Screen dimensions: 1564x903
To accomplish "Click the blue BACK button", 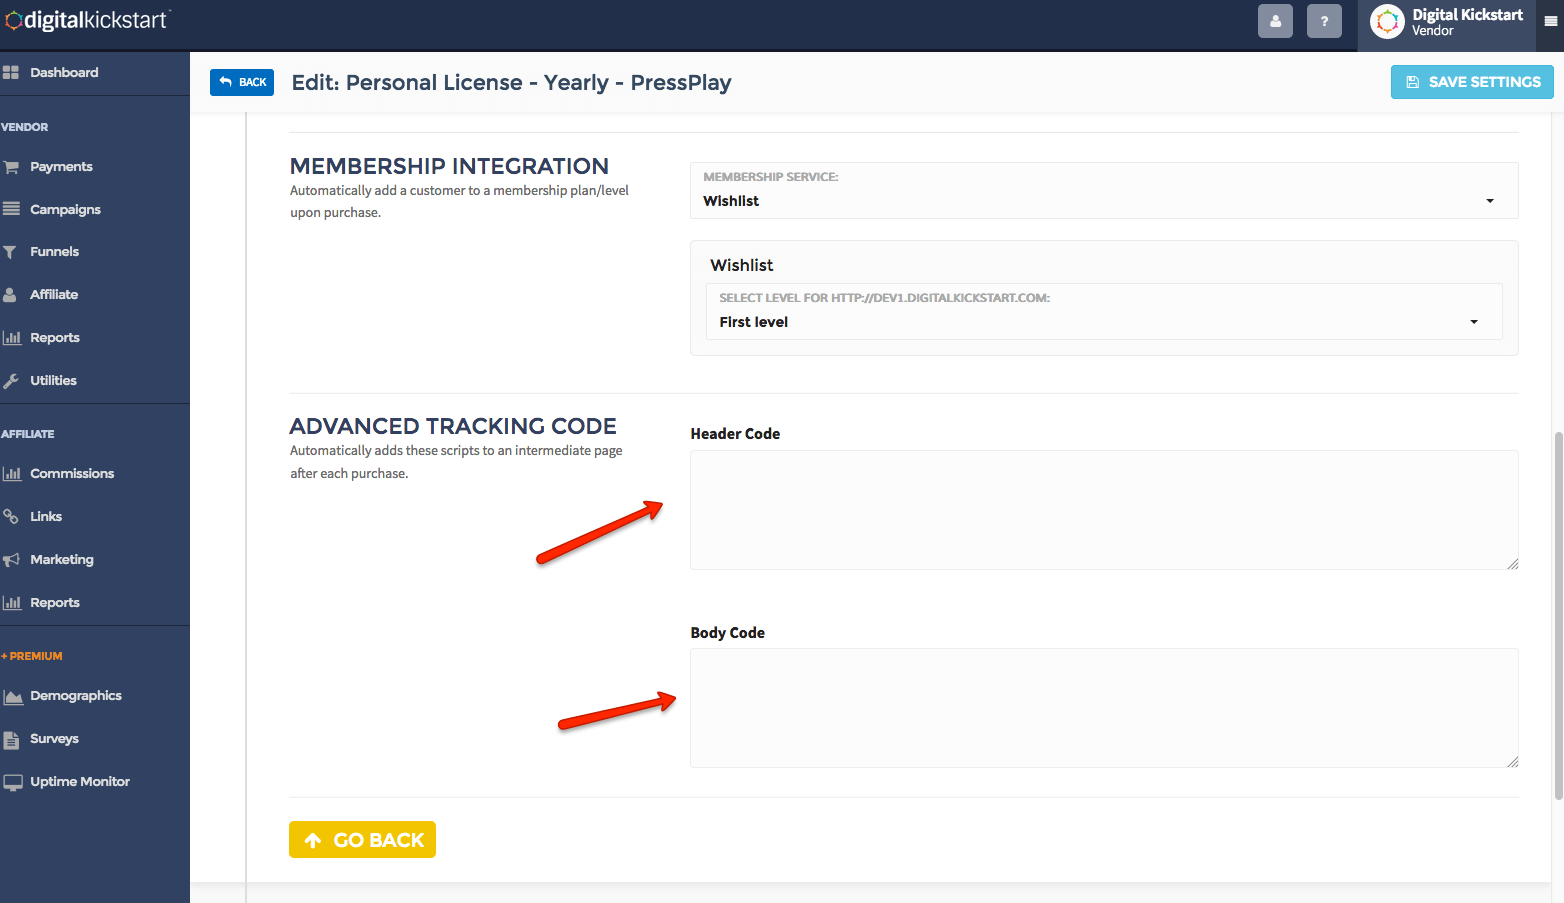I will [242, 82].
